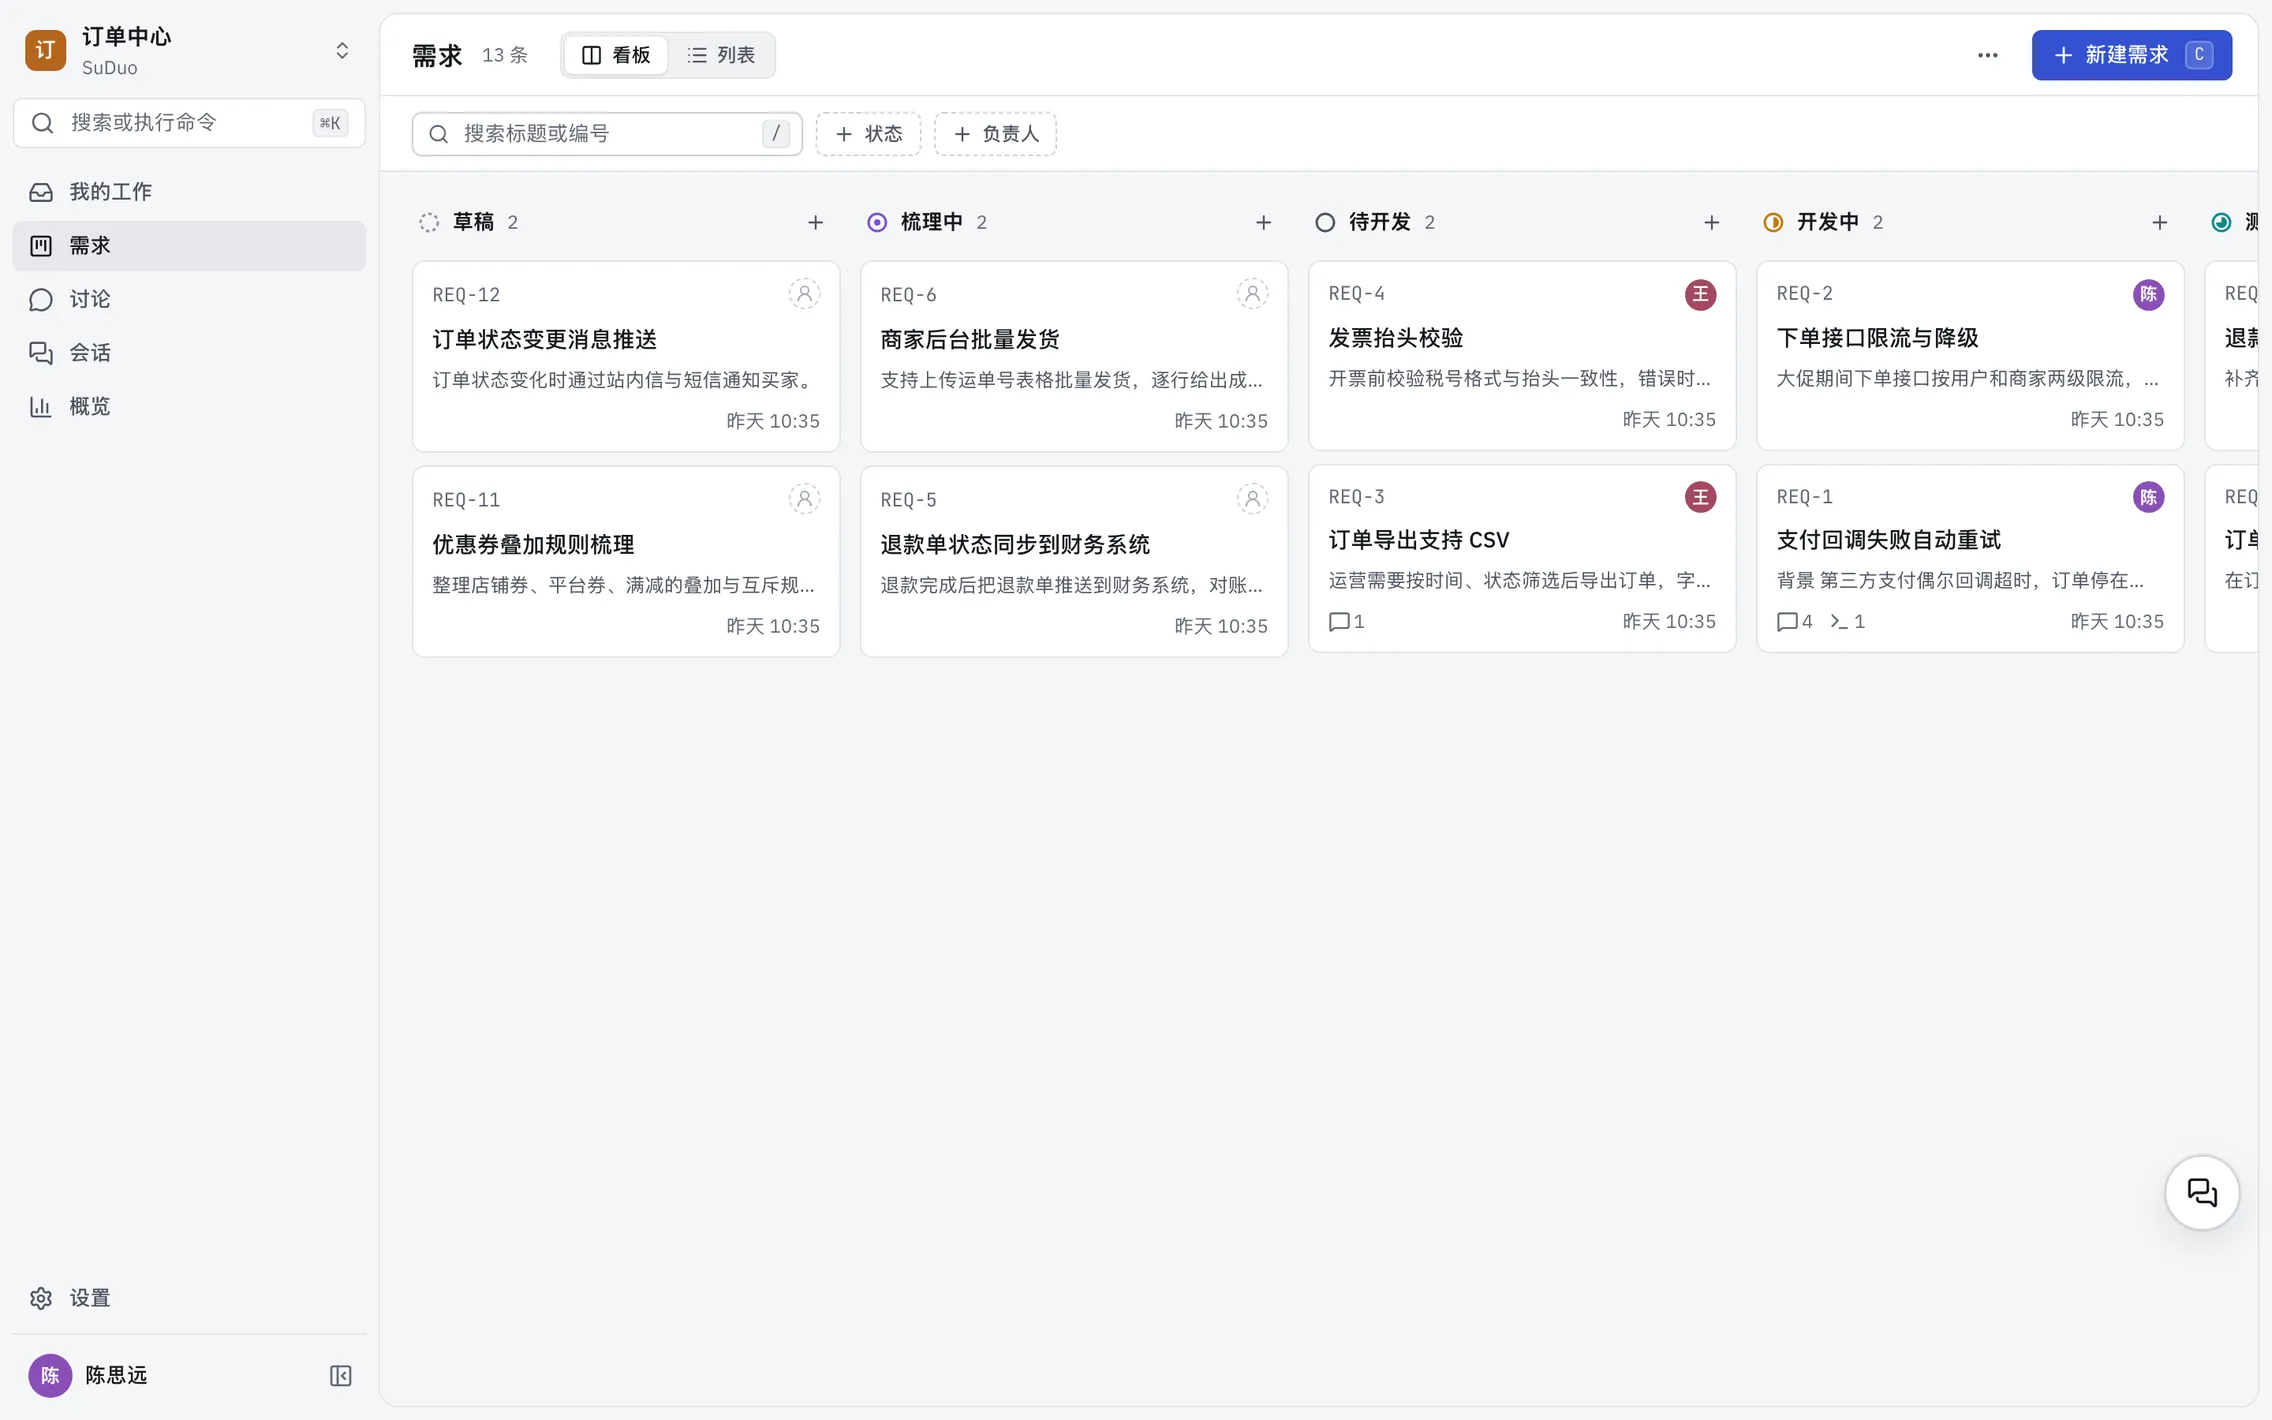The image size is (2272, 1420).
Task: Click the 陈思远 user name
Action: (x=116, y=1376)
